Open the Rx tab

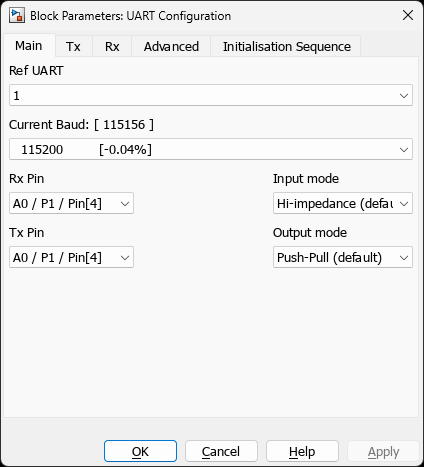pos(112,46)
